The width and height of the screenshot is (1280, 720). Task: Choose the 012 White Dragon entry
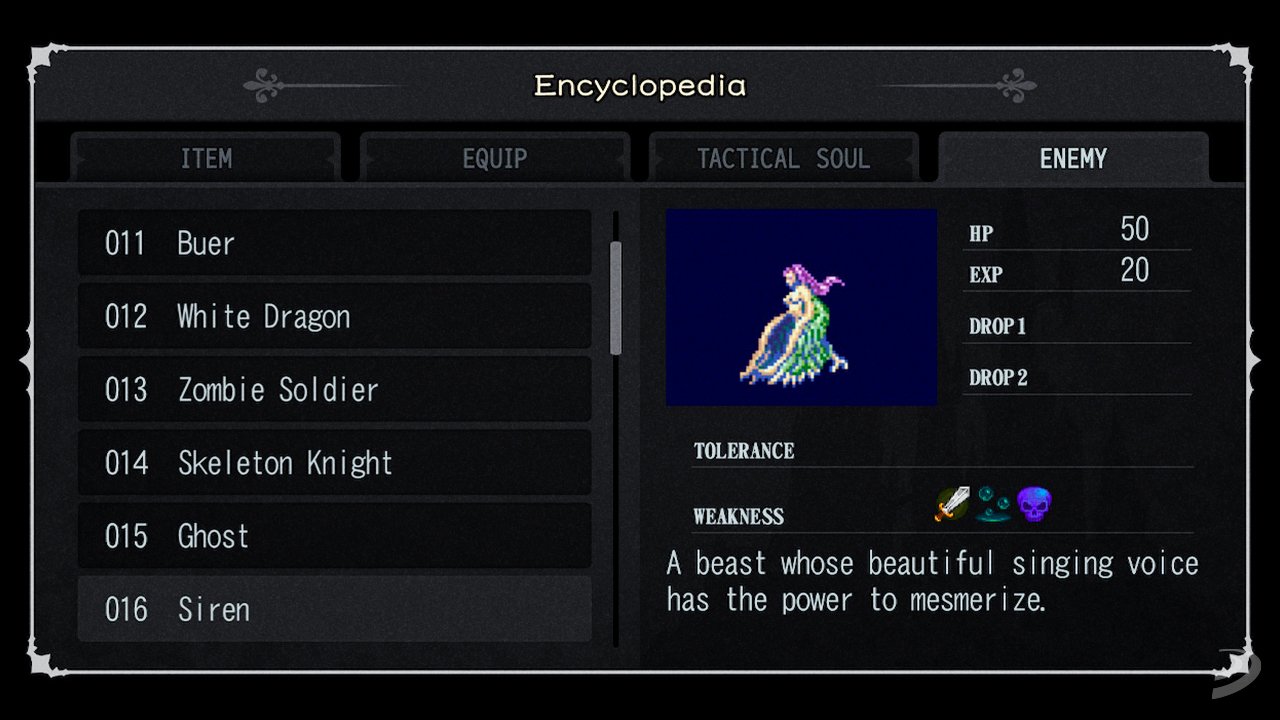(335, 316)
